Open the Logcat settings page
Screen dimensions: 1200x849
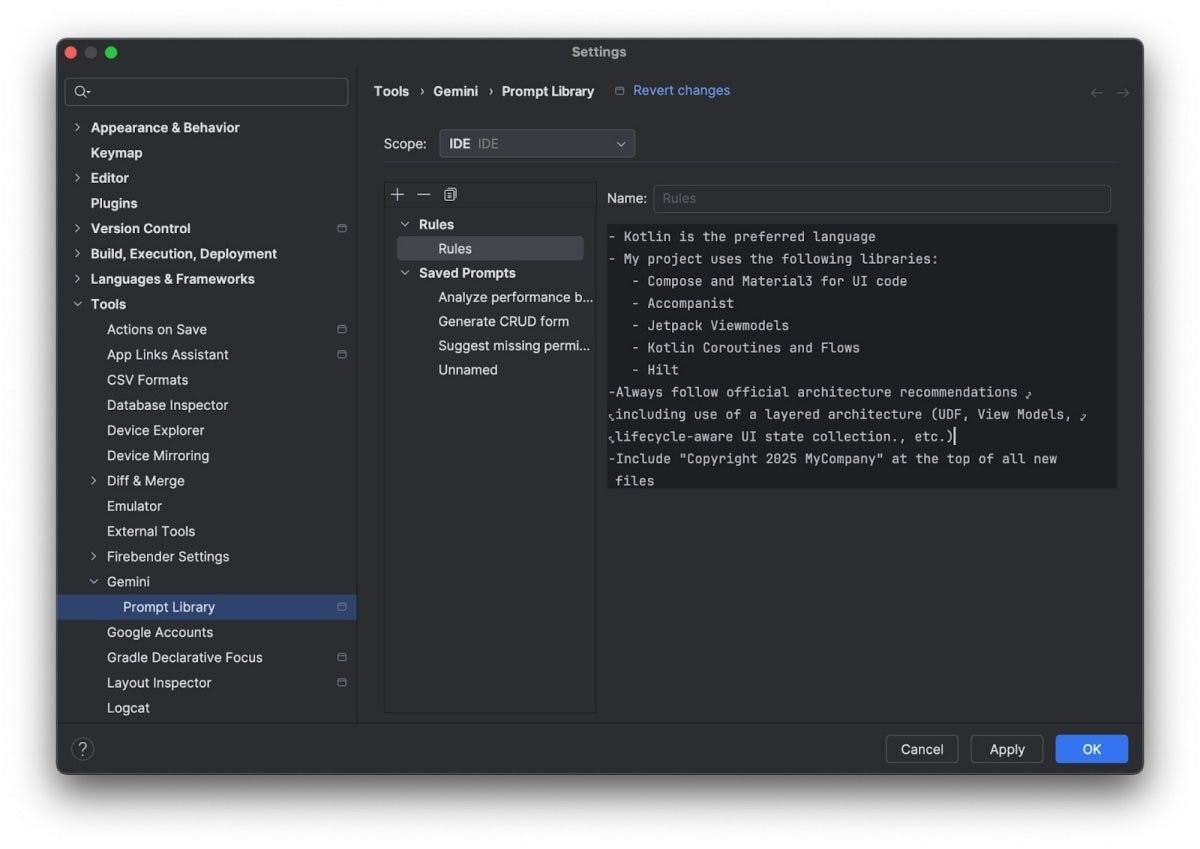click(128, 708)
